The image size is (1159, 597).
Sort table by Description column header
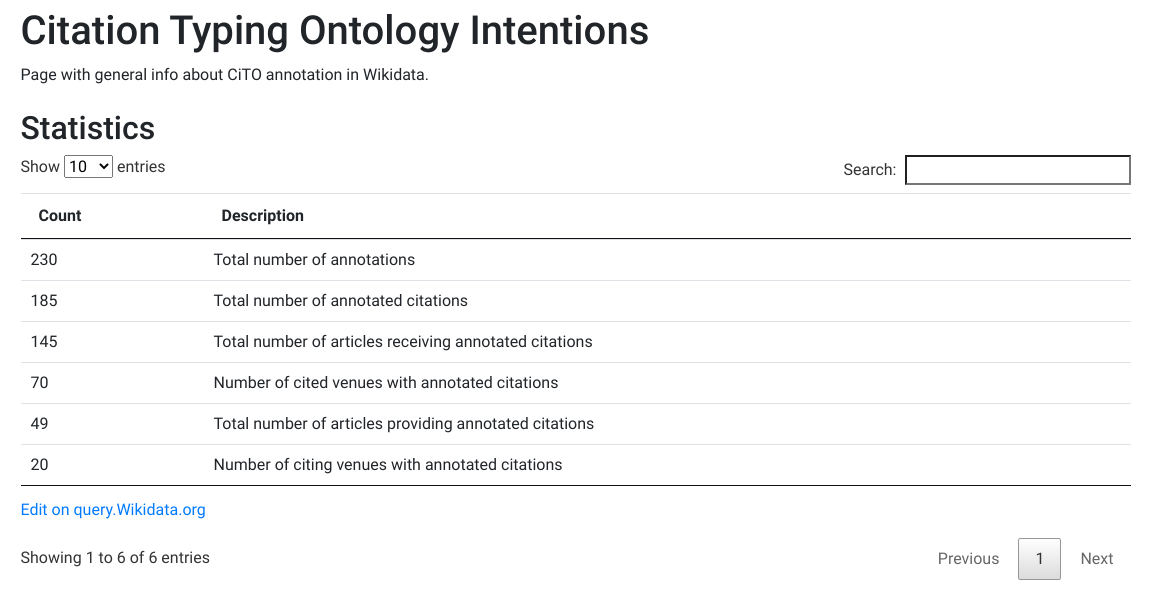pyautogui.click(x=262, y=216)
